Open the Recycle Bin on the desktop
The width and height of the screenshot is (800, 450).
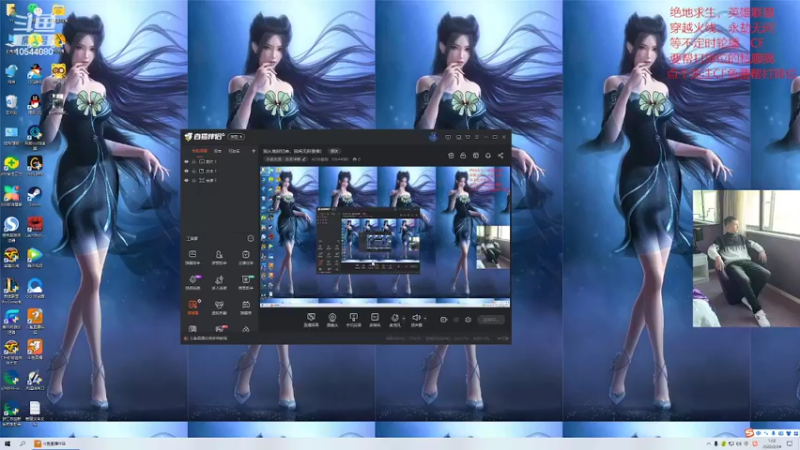(11, 104)
